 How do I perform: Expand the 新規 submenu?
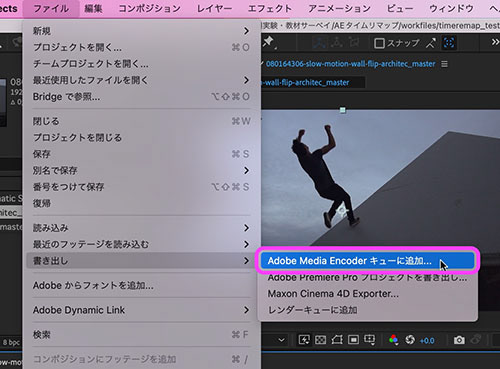tap(246, 31)
